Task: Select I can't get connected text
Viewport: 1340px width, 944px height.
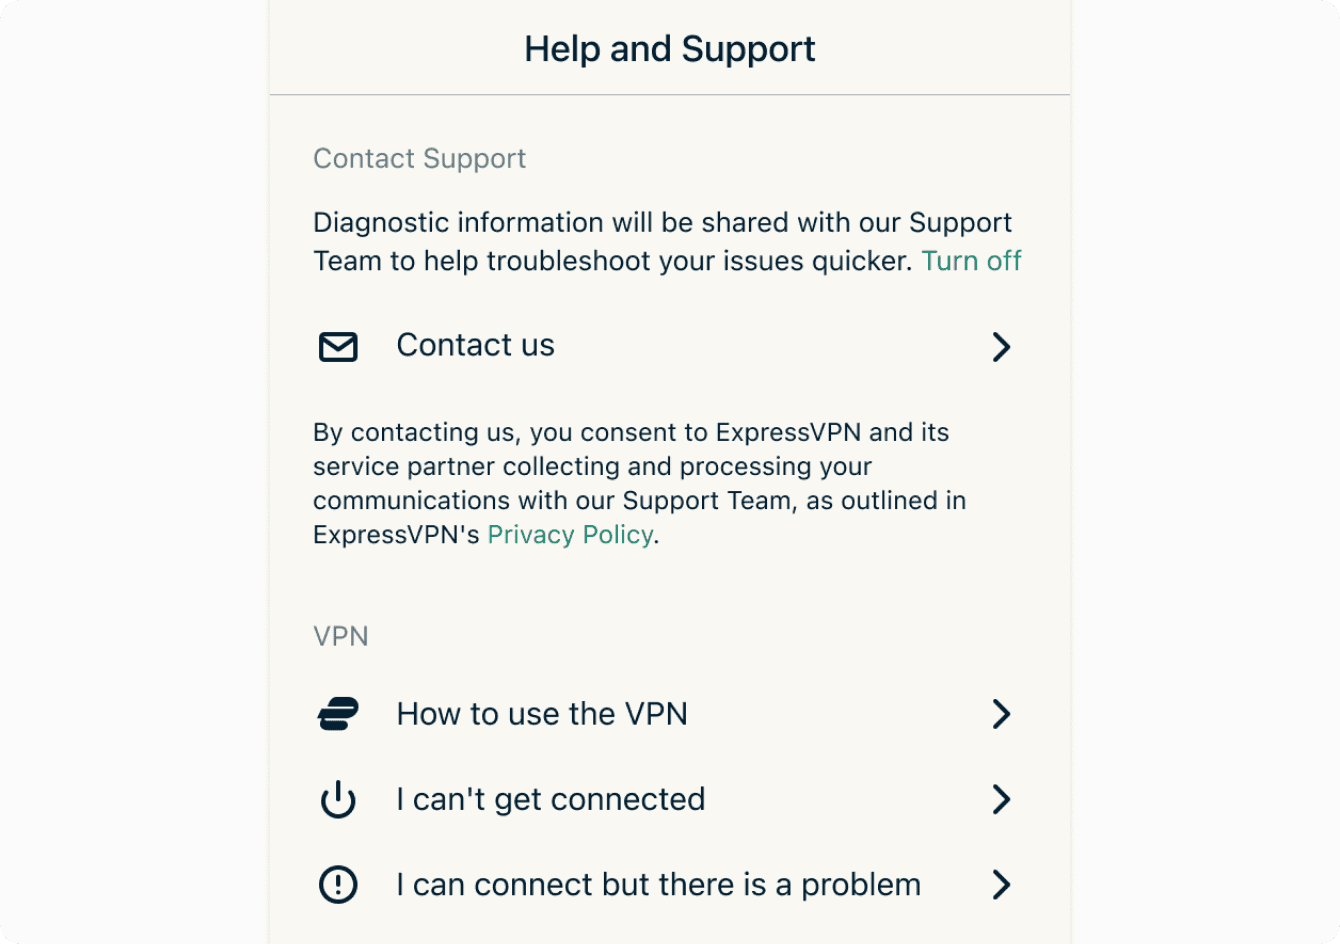Action: (551, 799)
